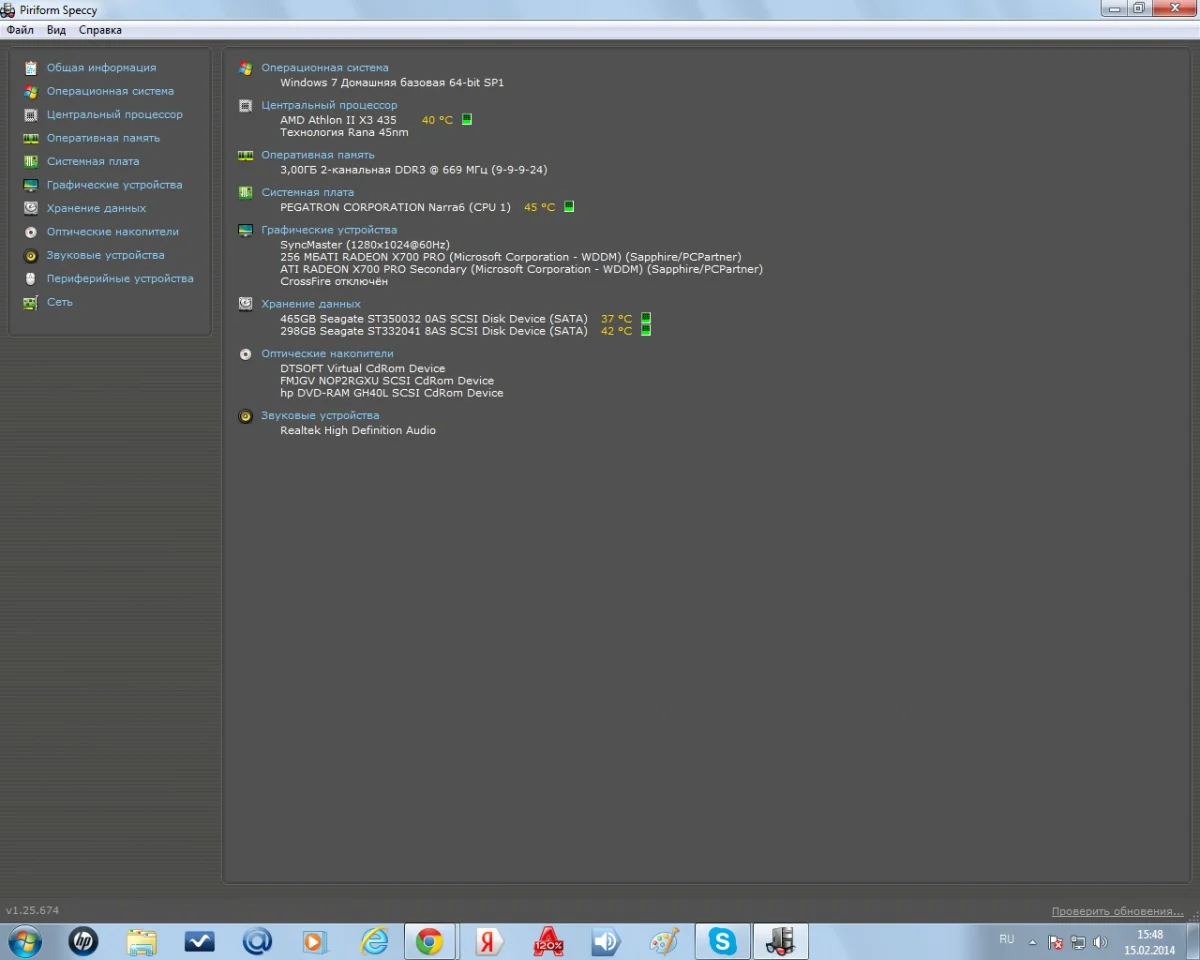
Task: Click the DTSOFT Virtual CdRom Device line
Action: [363, 369]
